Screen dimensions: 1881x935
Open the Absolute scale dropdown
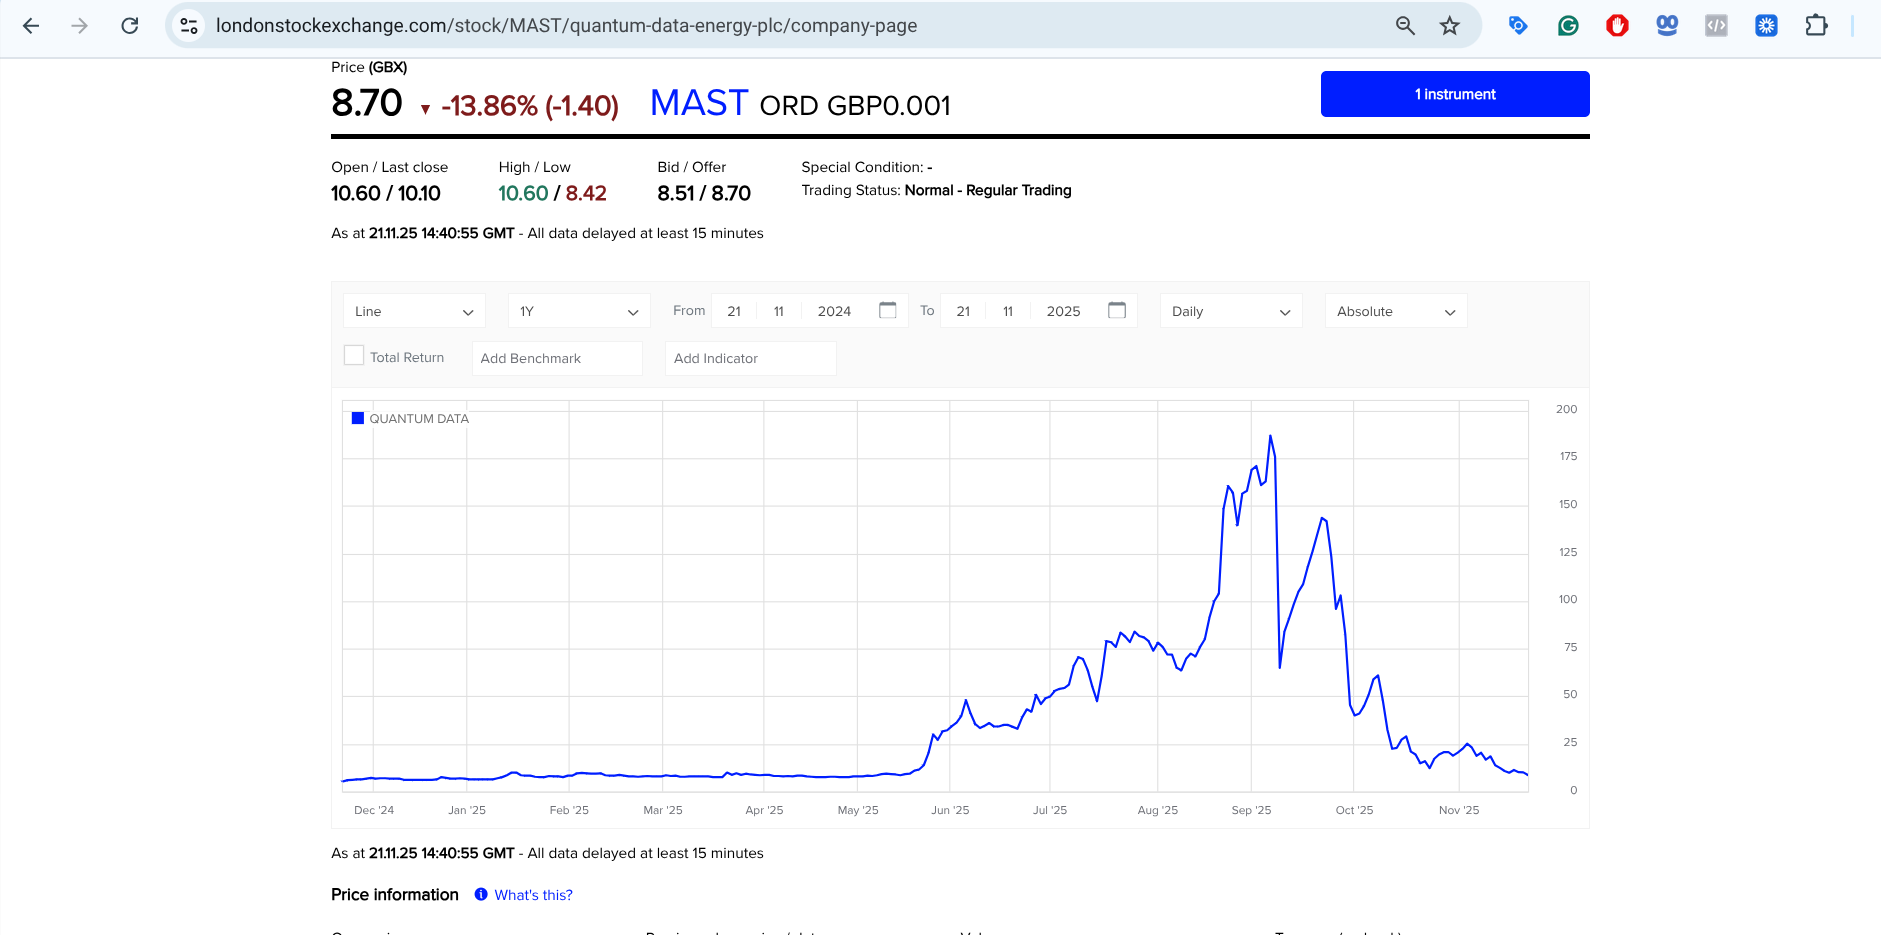click(x=1395, y=311)
